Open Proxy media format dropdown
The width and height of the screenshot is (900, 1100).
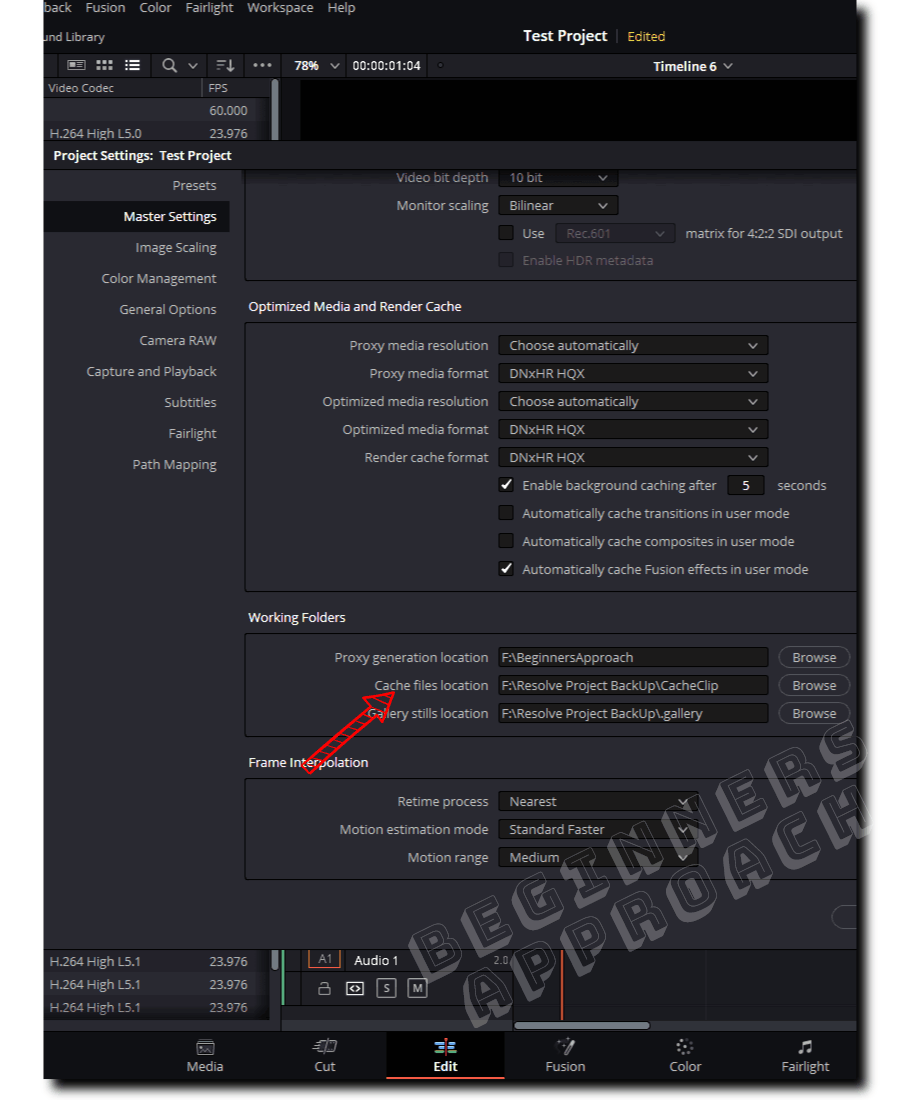click(x=633, y=374)
